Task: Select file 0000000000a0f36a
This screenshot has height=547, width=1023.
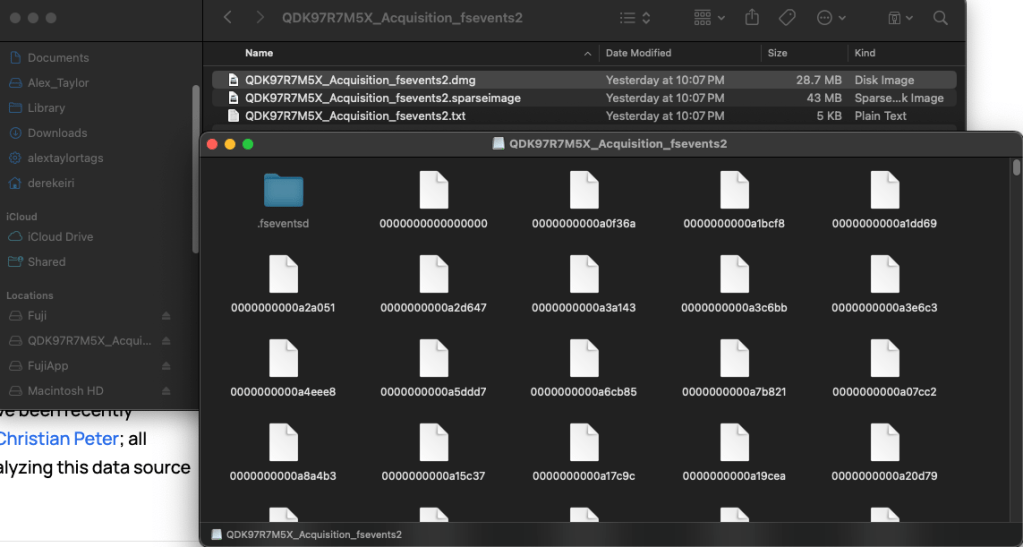Action: pyautogui.click(x=583, y=191)
